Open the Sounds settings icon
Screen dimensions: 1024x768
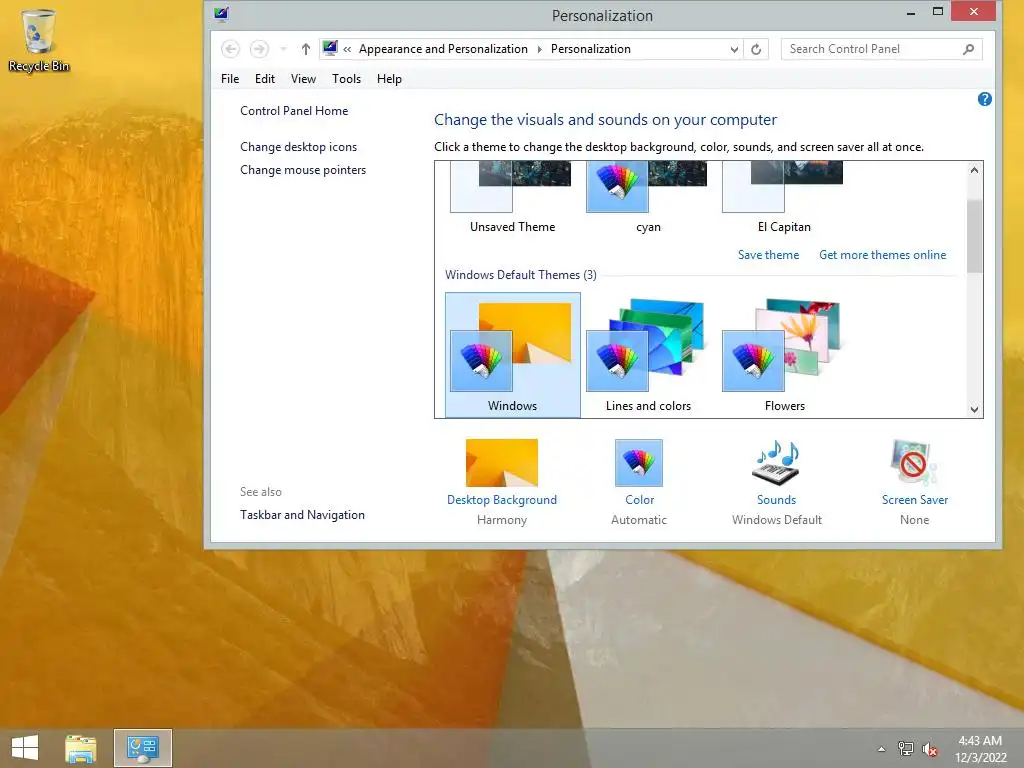(776, 462)
